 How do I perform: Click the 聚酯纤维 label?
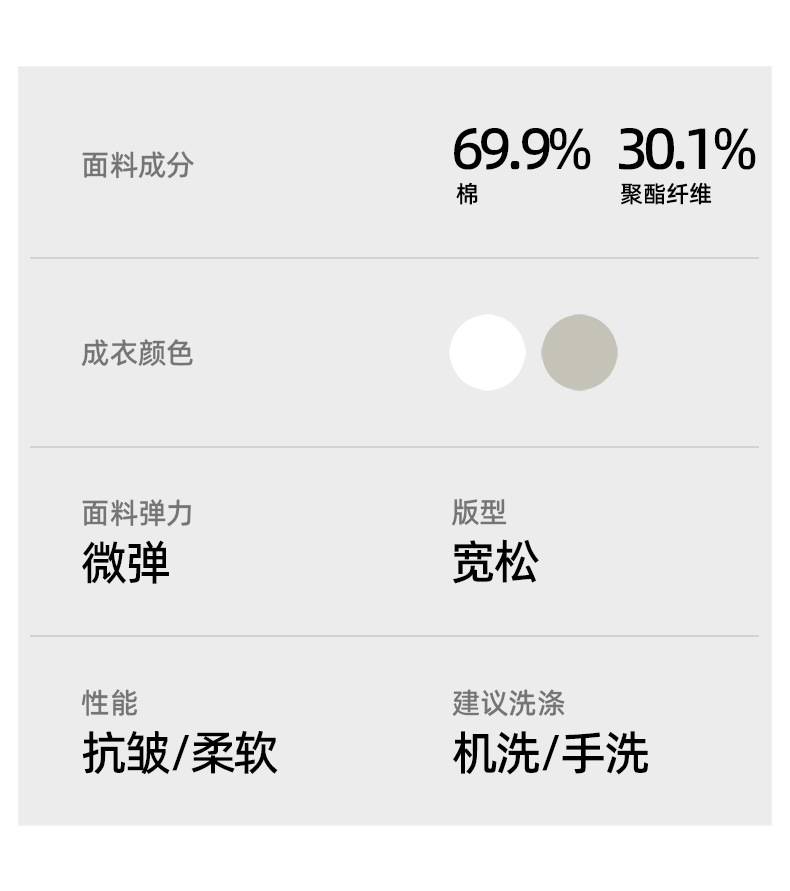pyautogui.click(x=665, y=195)
